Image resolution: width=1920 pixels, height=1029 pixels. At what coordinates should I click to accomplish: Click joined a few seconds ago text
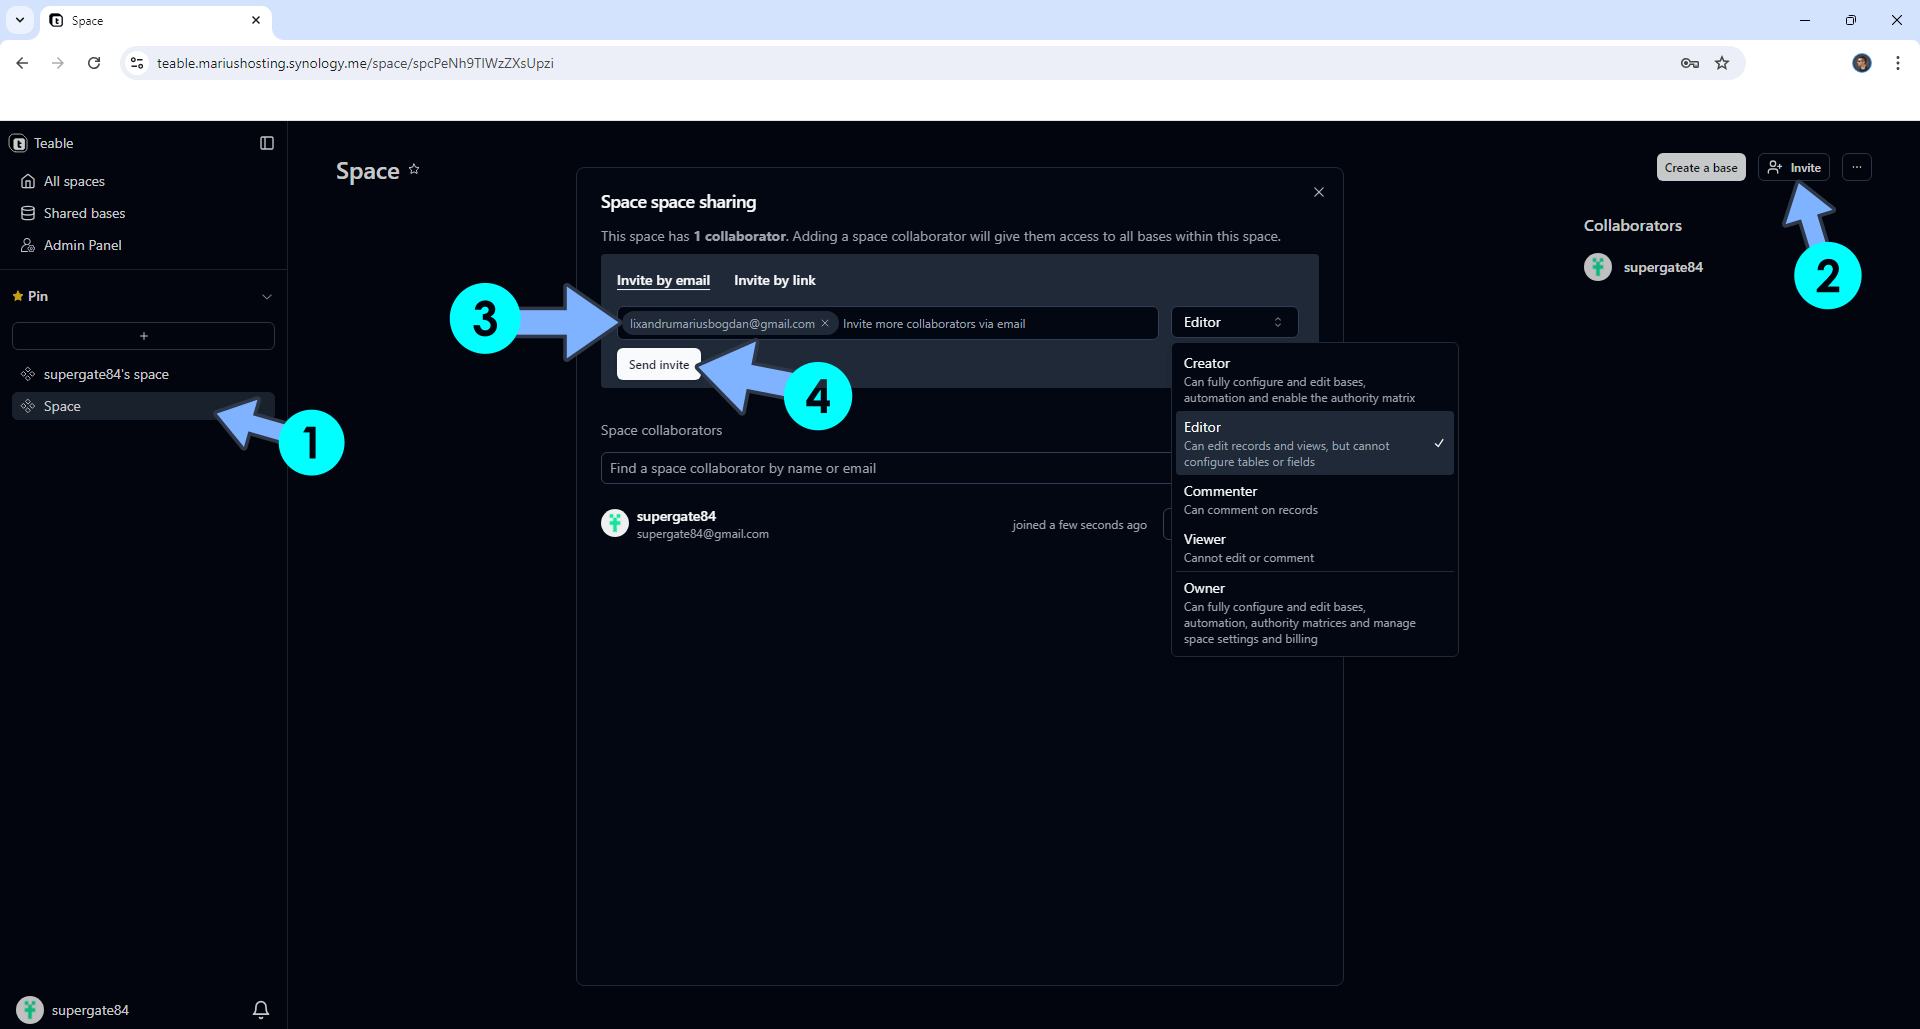pos(1079,525)
